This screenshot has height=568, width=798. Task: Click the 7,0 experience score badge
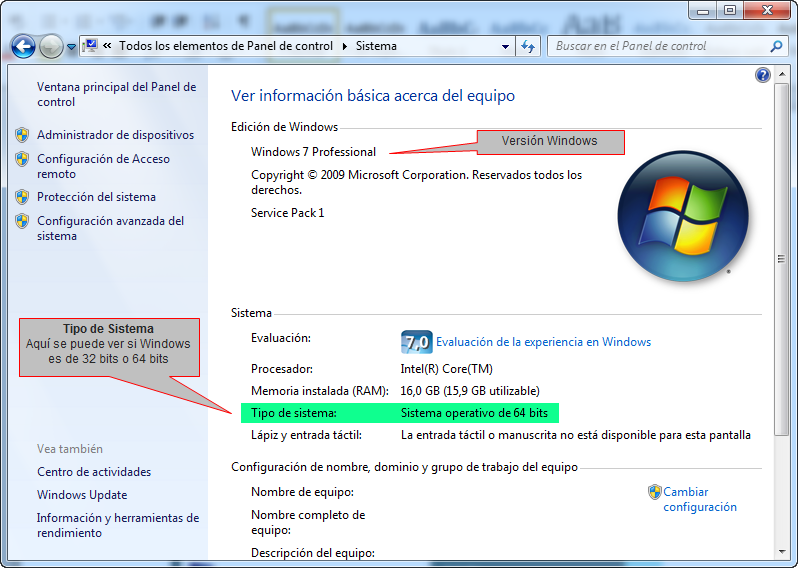pyautogui.click(x=416, y=342)
